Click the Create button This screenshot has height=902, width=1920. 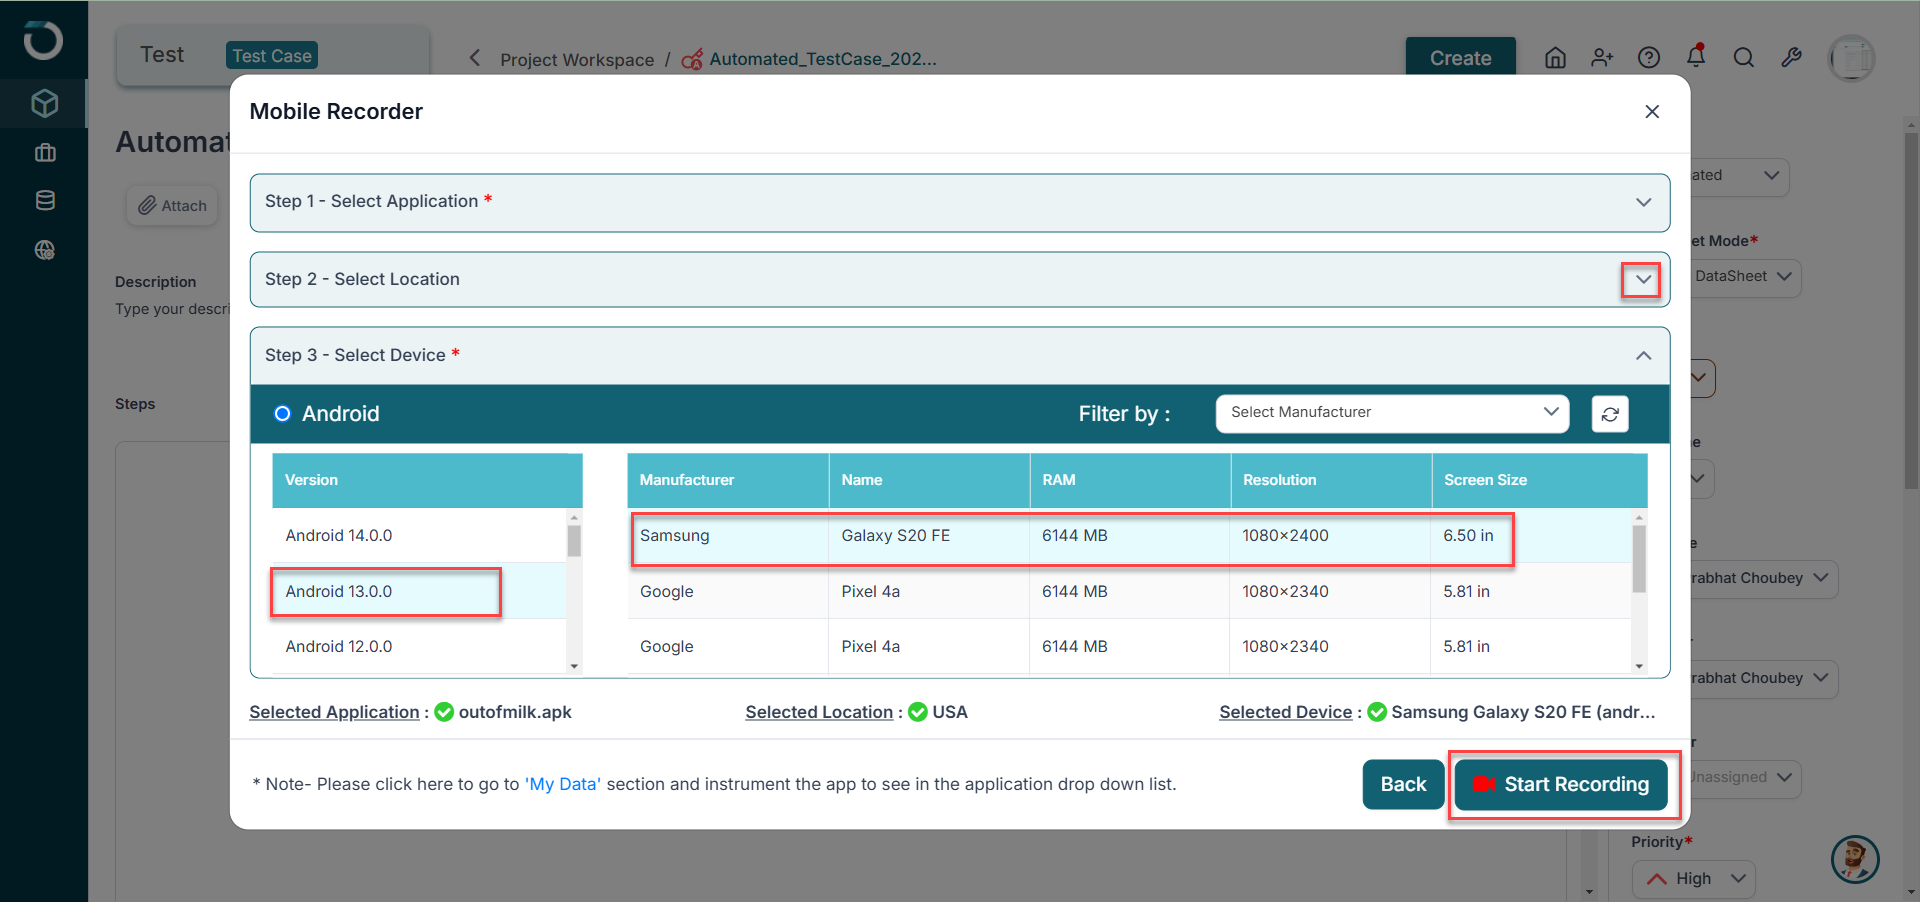1460,58
